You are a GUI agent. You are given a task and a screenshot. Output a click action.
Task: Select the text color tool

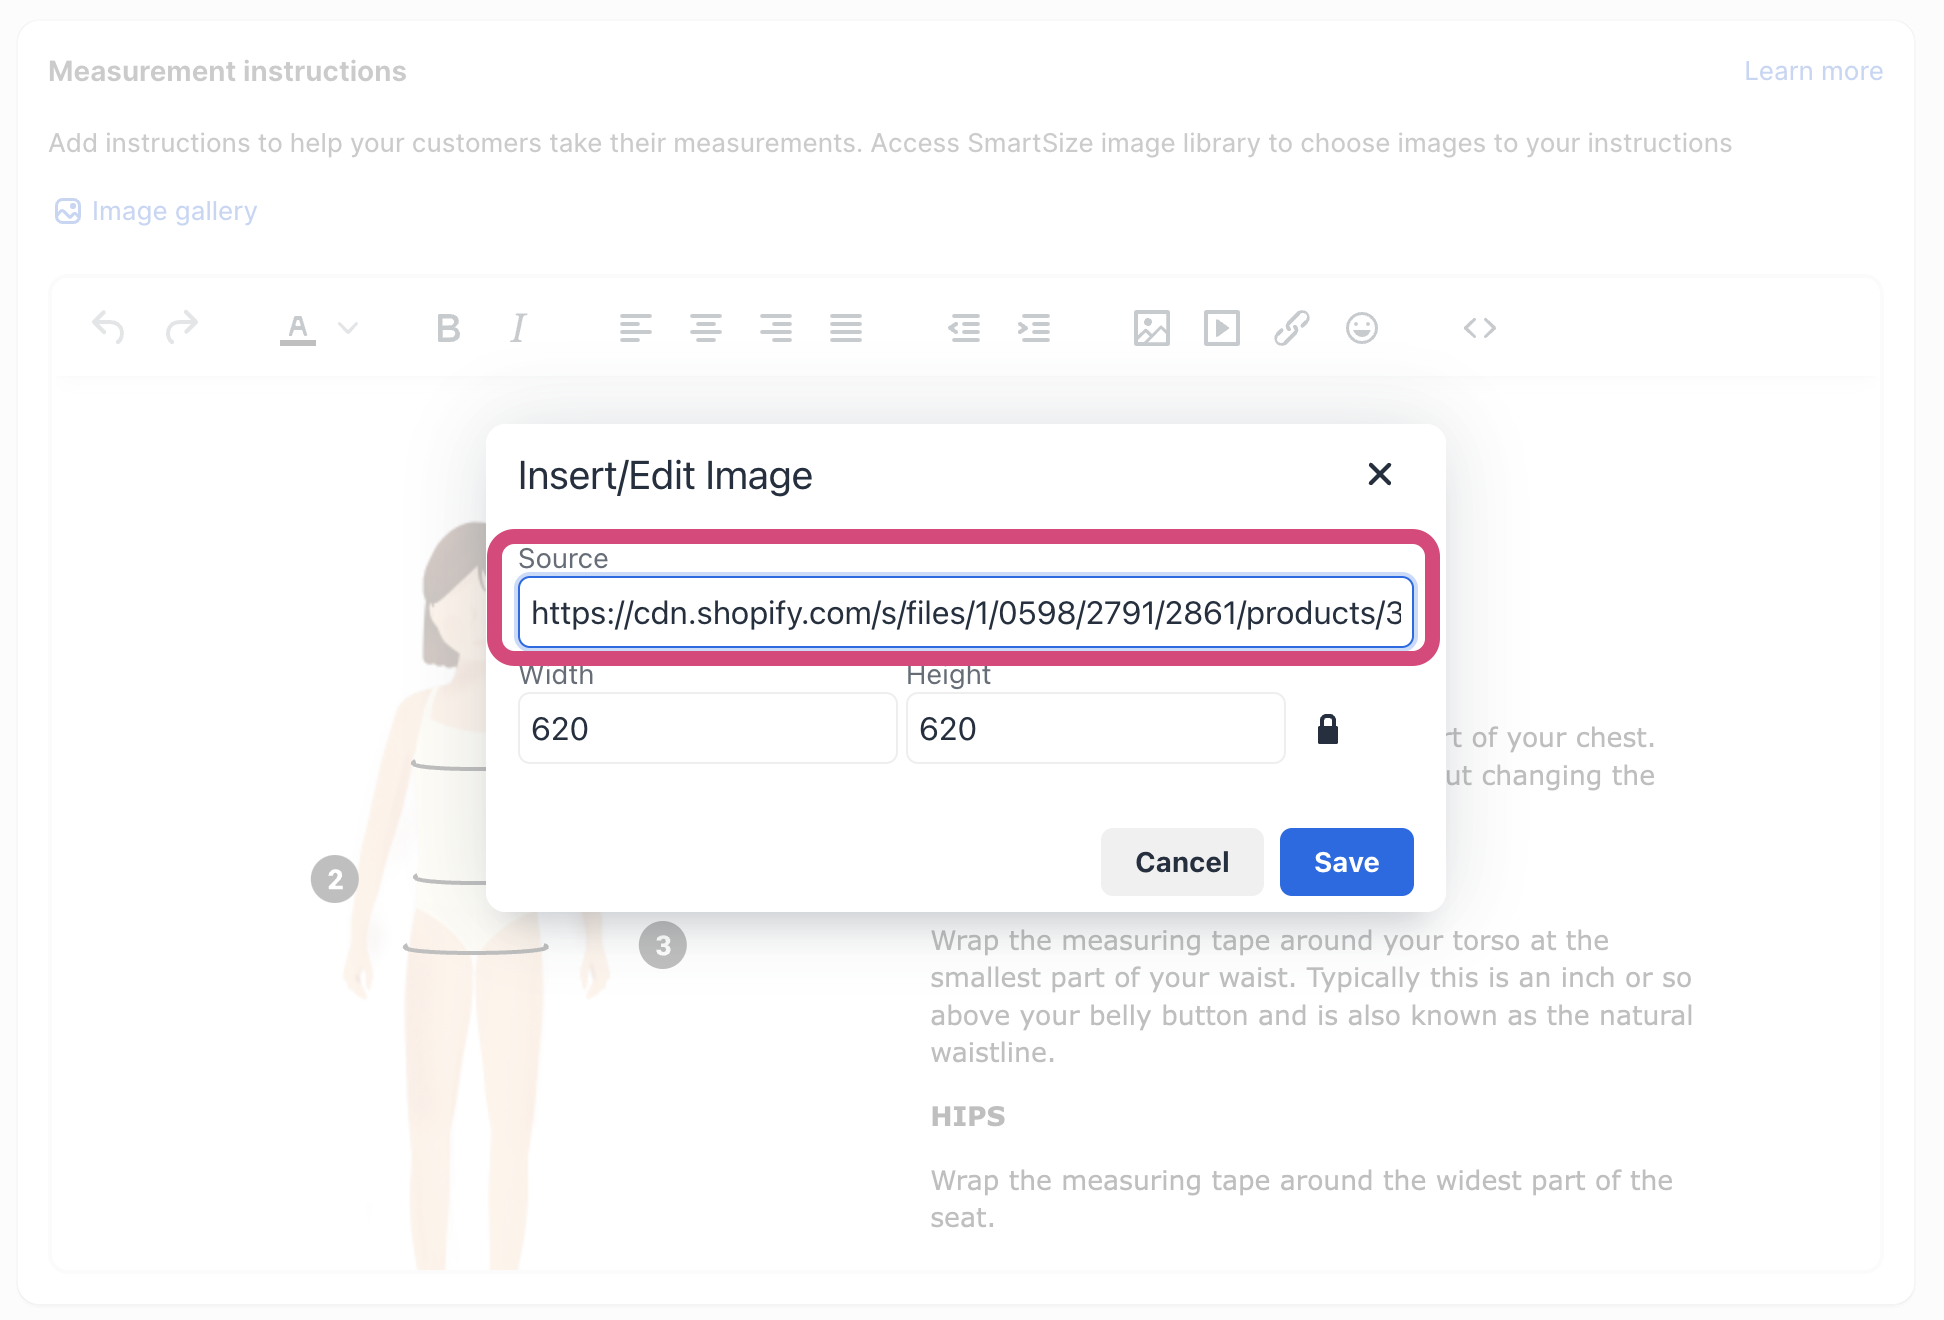click(298, 328)
